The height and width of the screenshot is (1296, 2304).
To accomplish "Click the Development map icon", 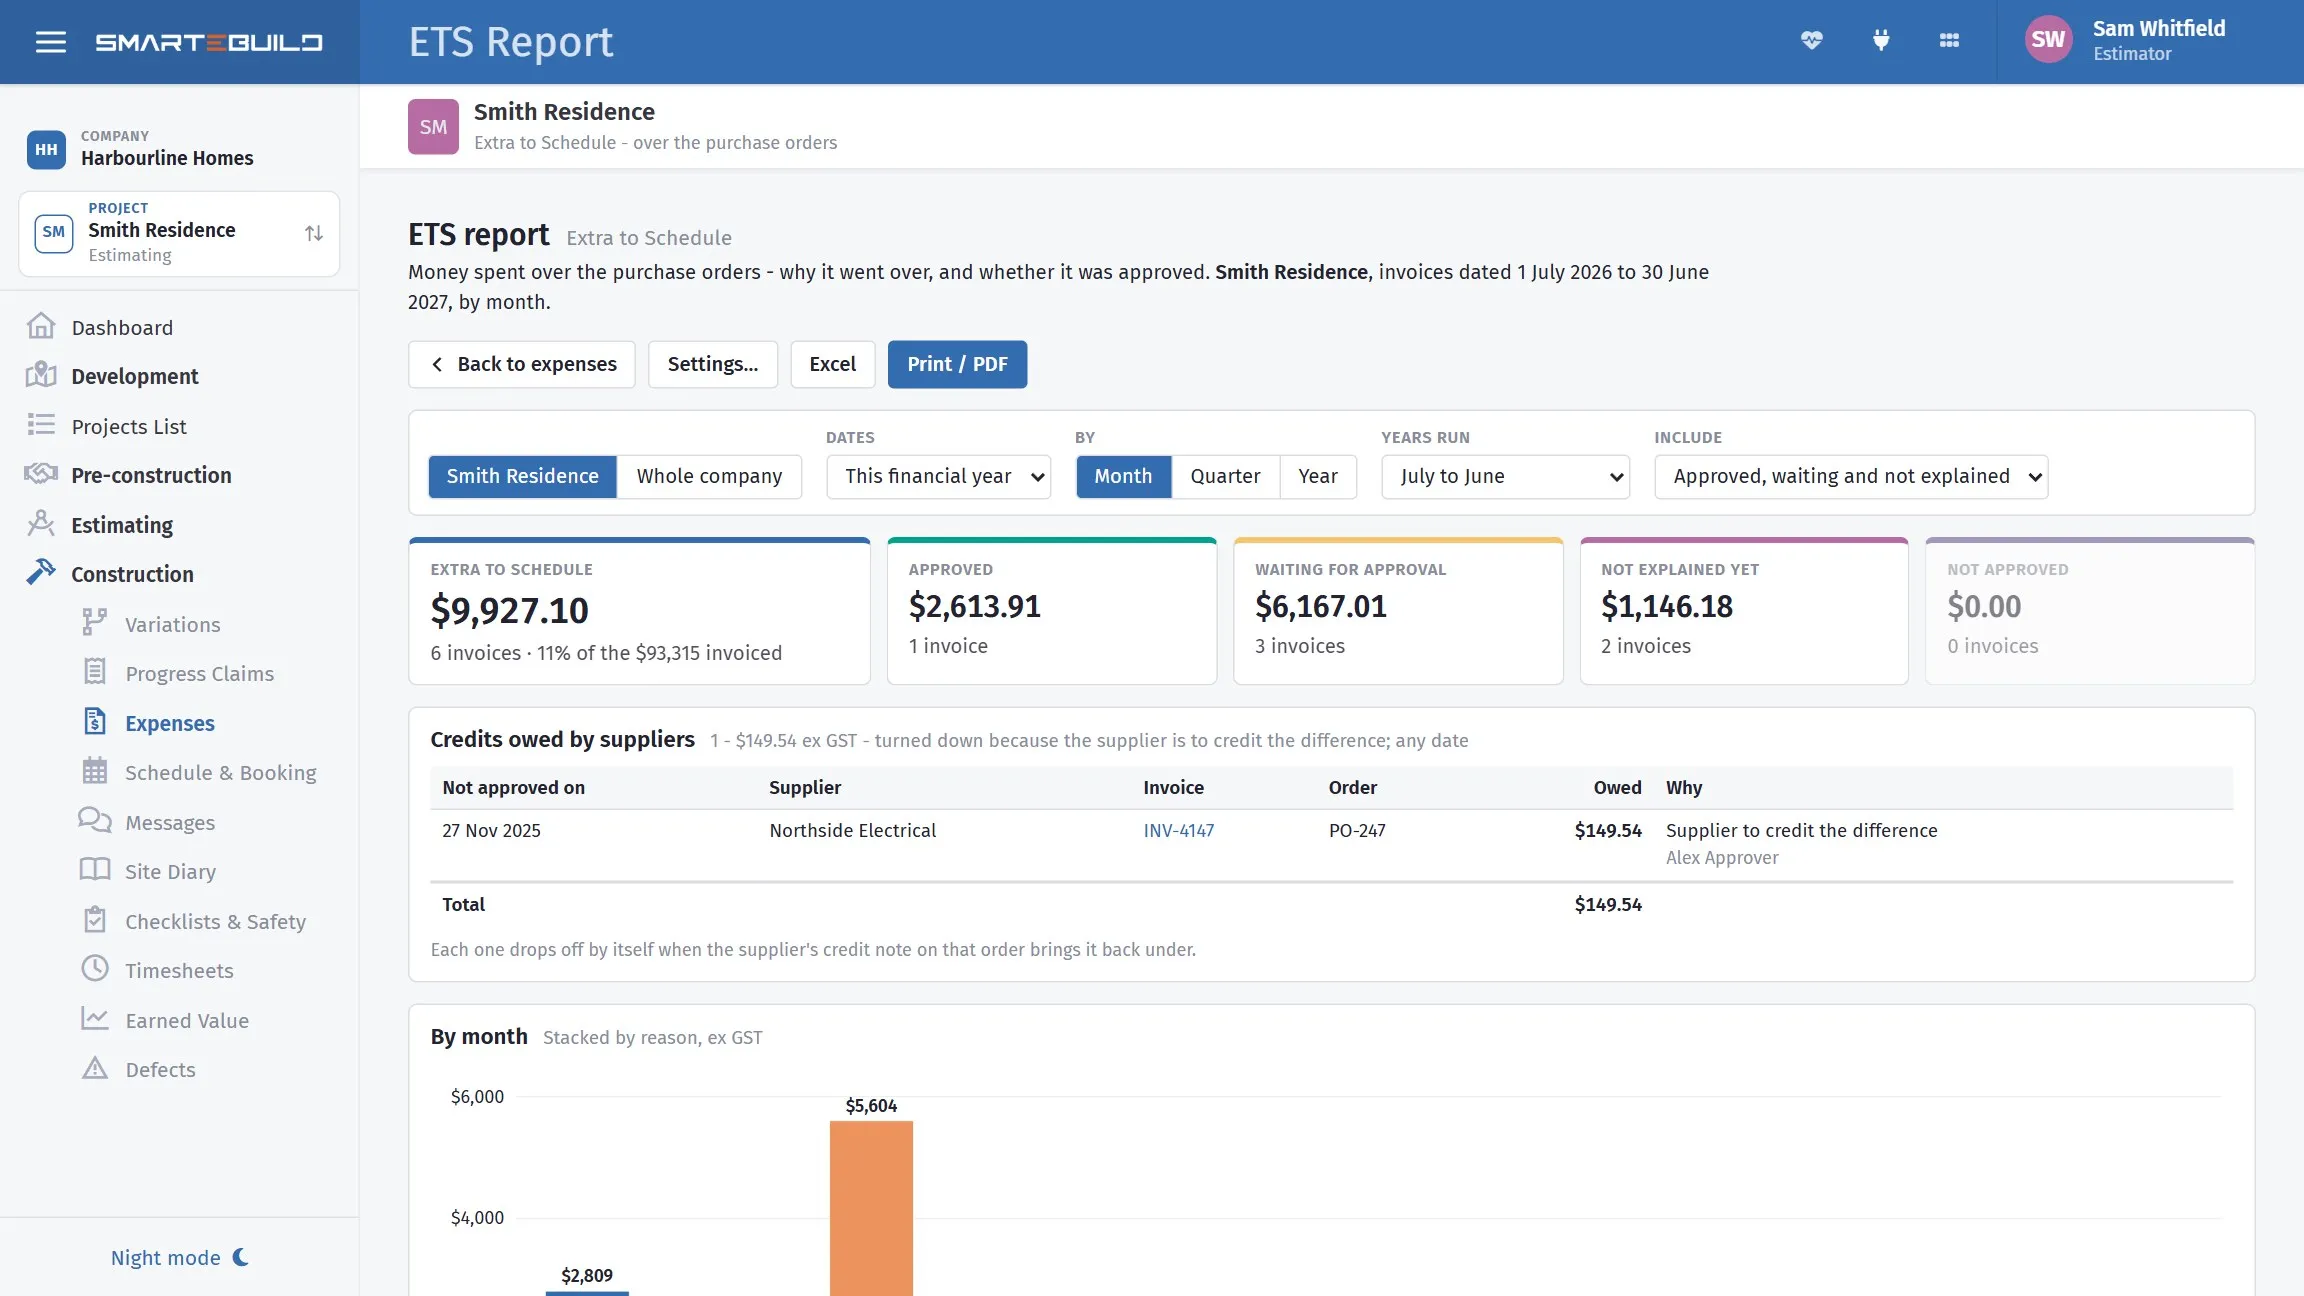I will 41,375.
